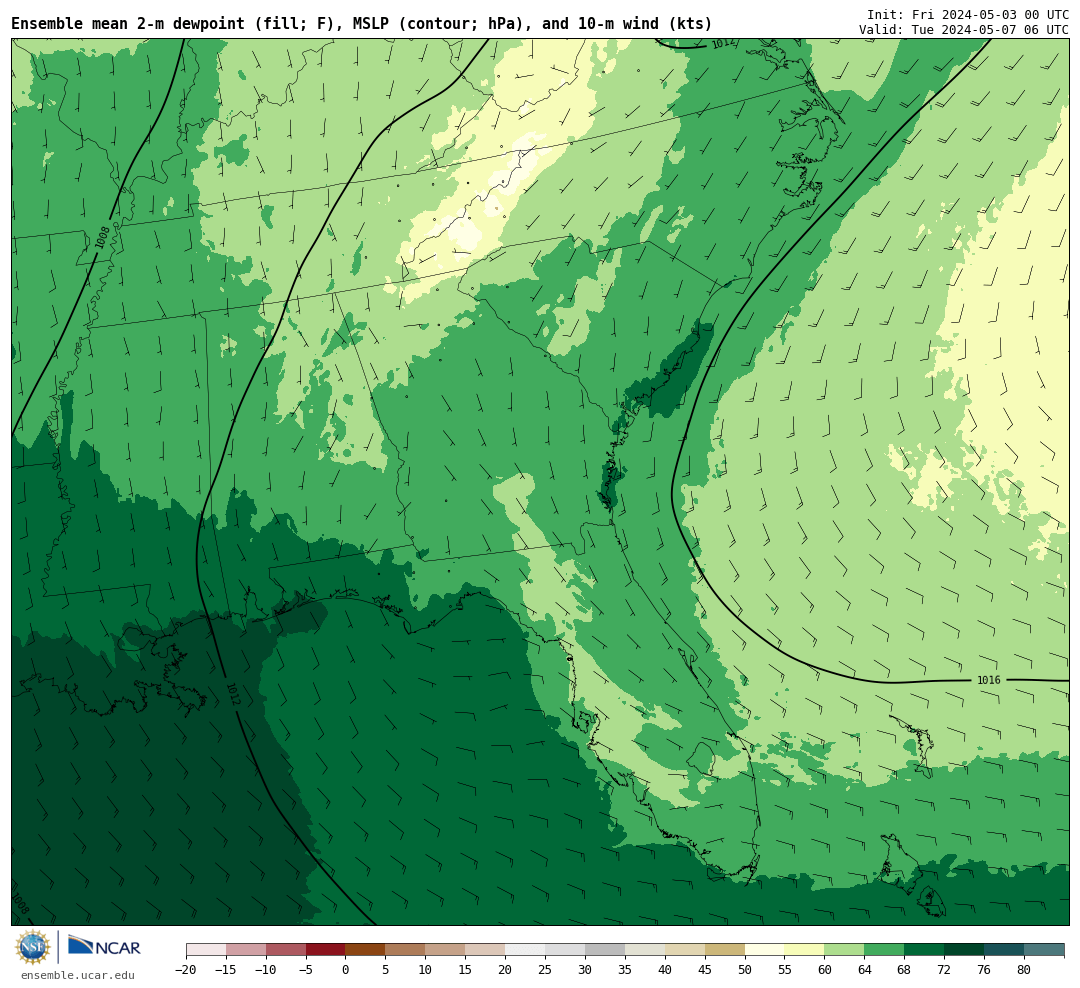The image size is (1080, 988).
Task: Click the Valid: Tue 2024-05-07 06 UTC text
Action: pos(964,30)
